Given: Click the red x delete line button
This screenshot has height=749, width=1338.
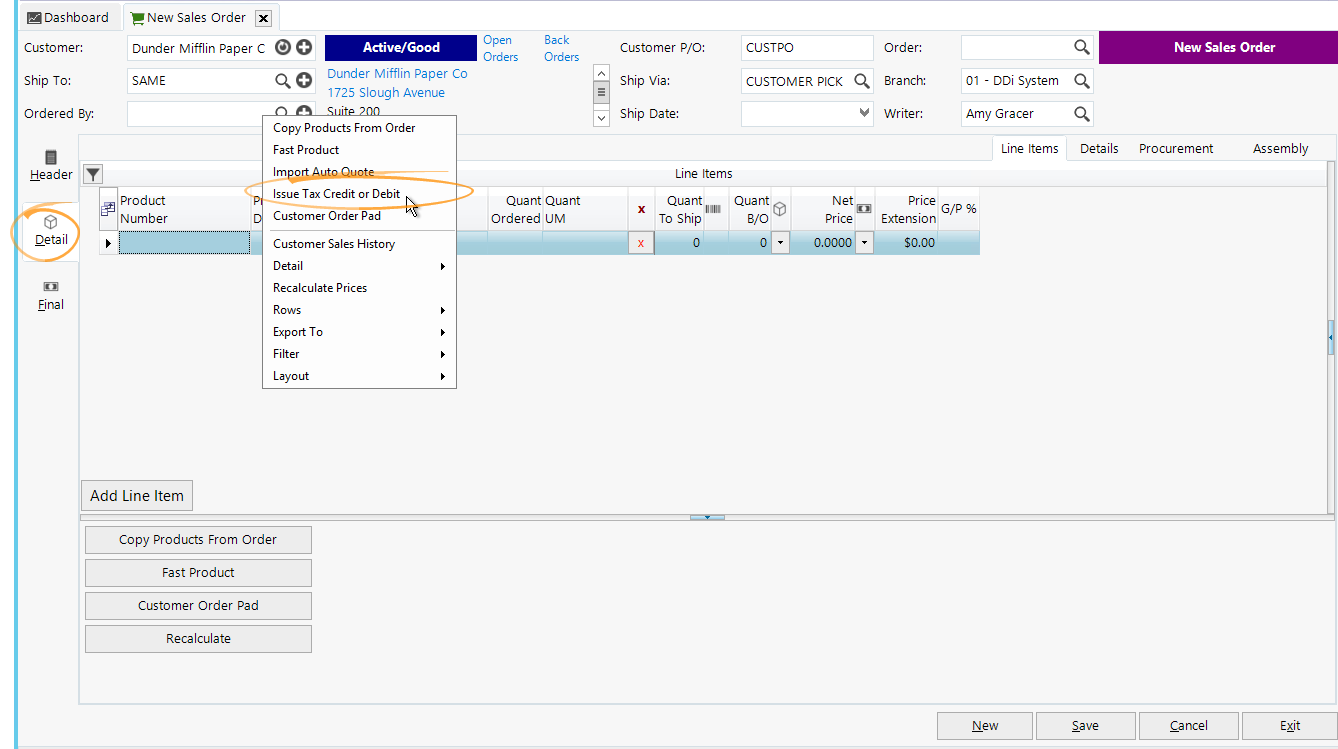Looking at the screenshot, I should coord(641,242).
